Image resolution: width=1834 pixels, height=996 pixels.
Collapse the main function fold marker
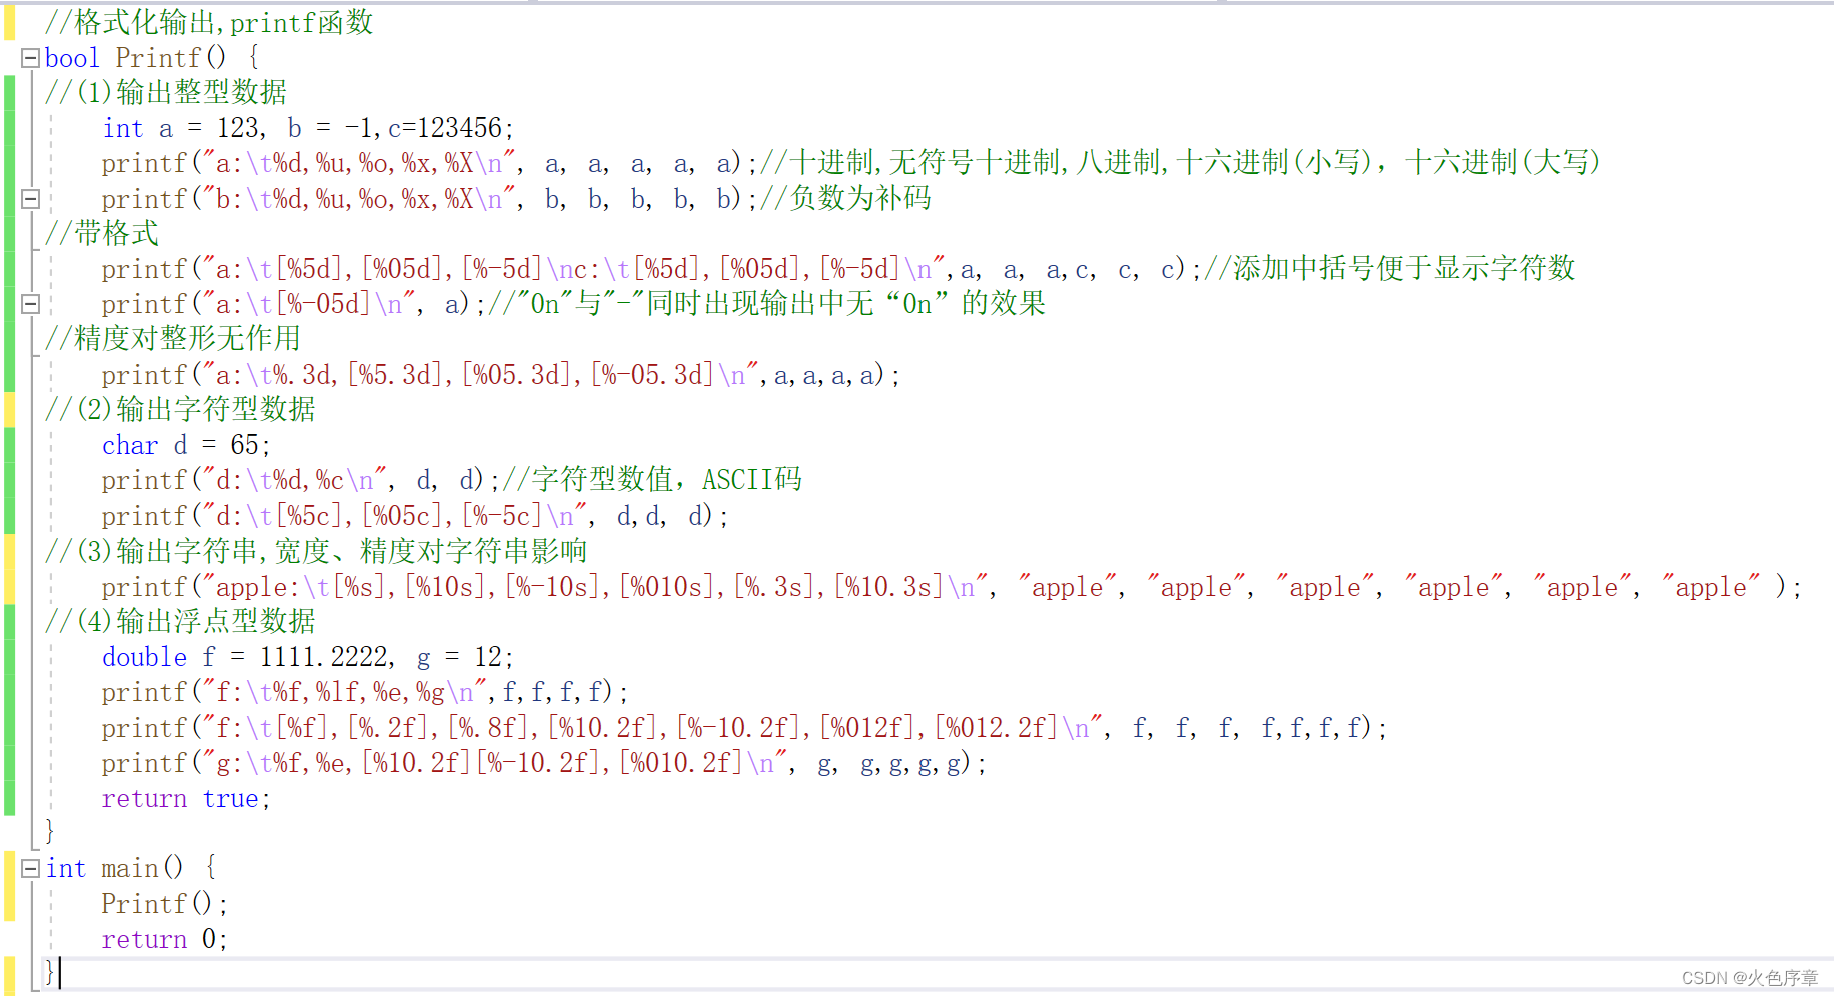30,868
